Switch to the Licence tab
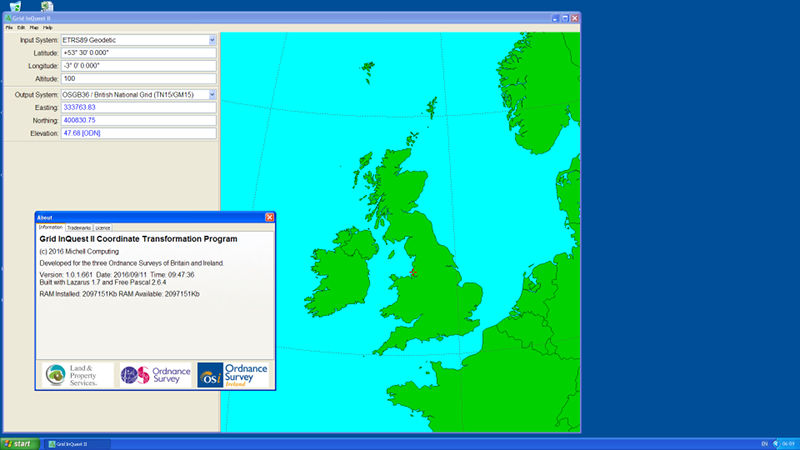Image resolution: width=800 pixels, height=450 pixels. click(103, 228)
